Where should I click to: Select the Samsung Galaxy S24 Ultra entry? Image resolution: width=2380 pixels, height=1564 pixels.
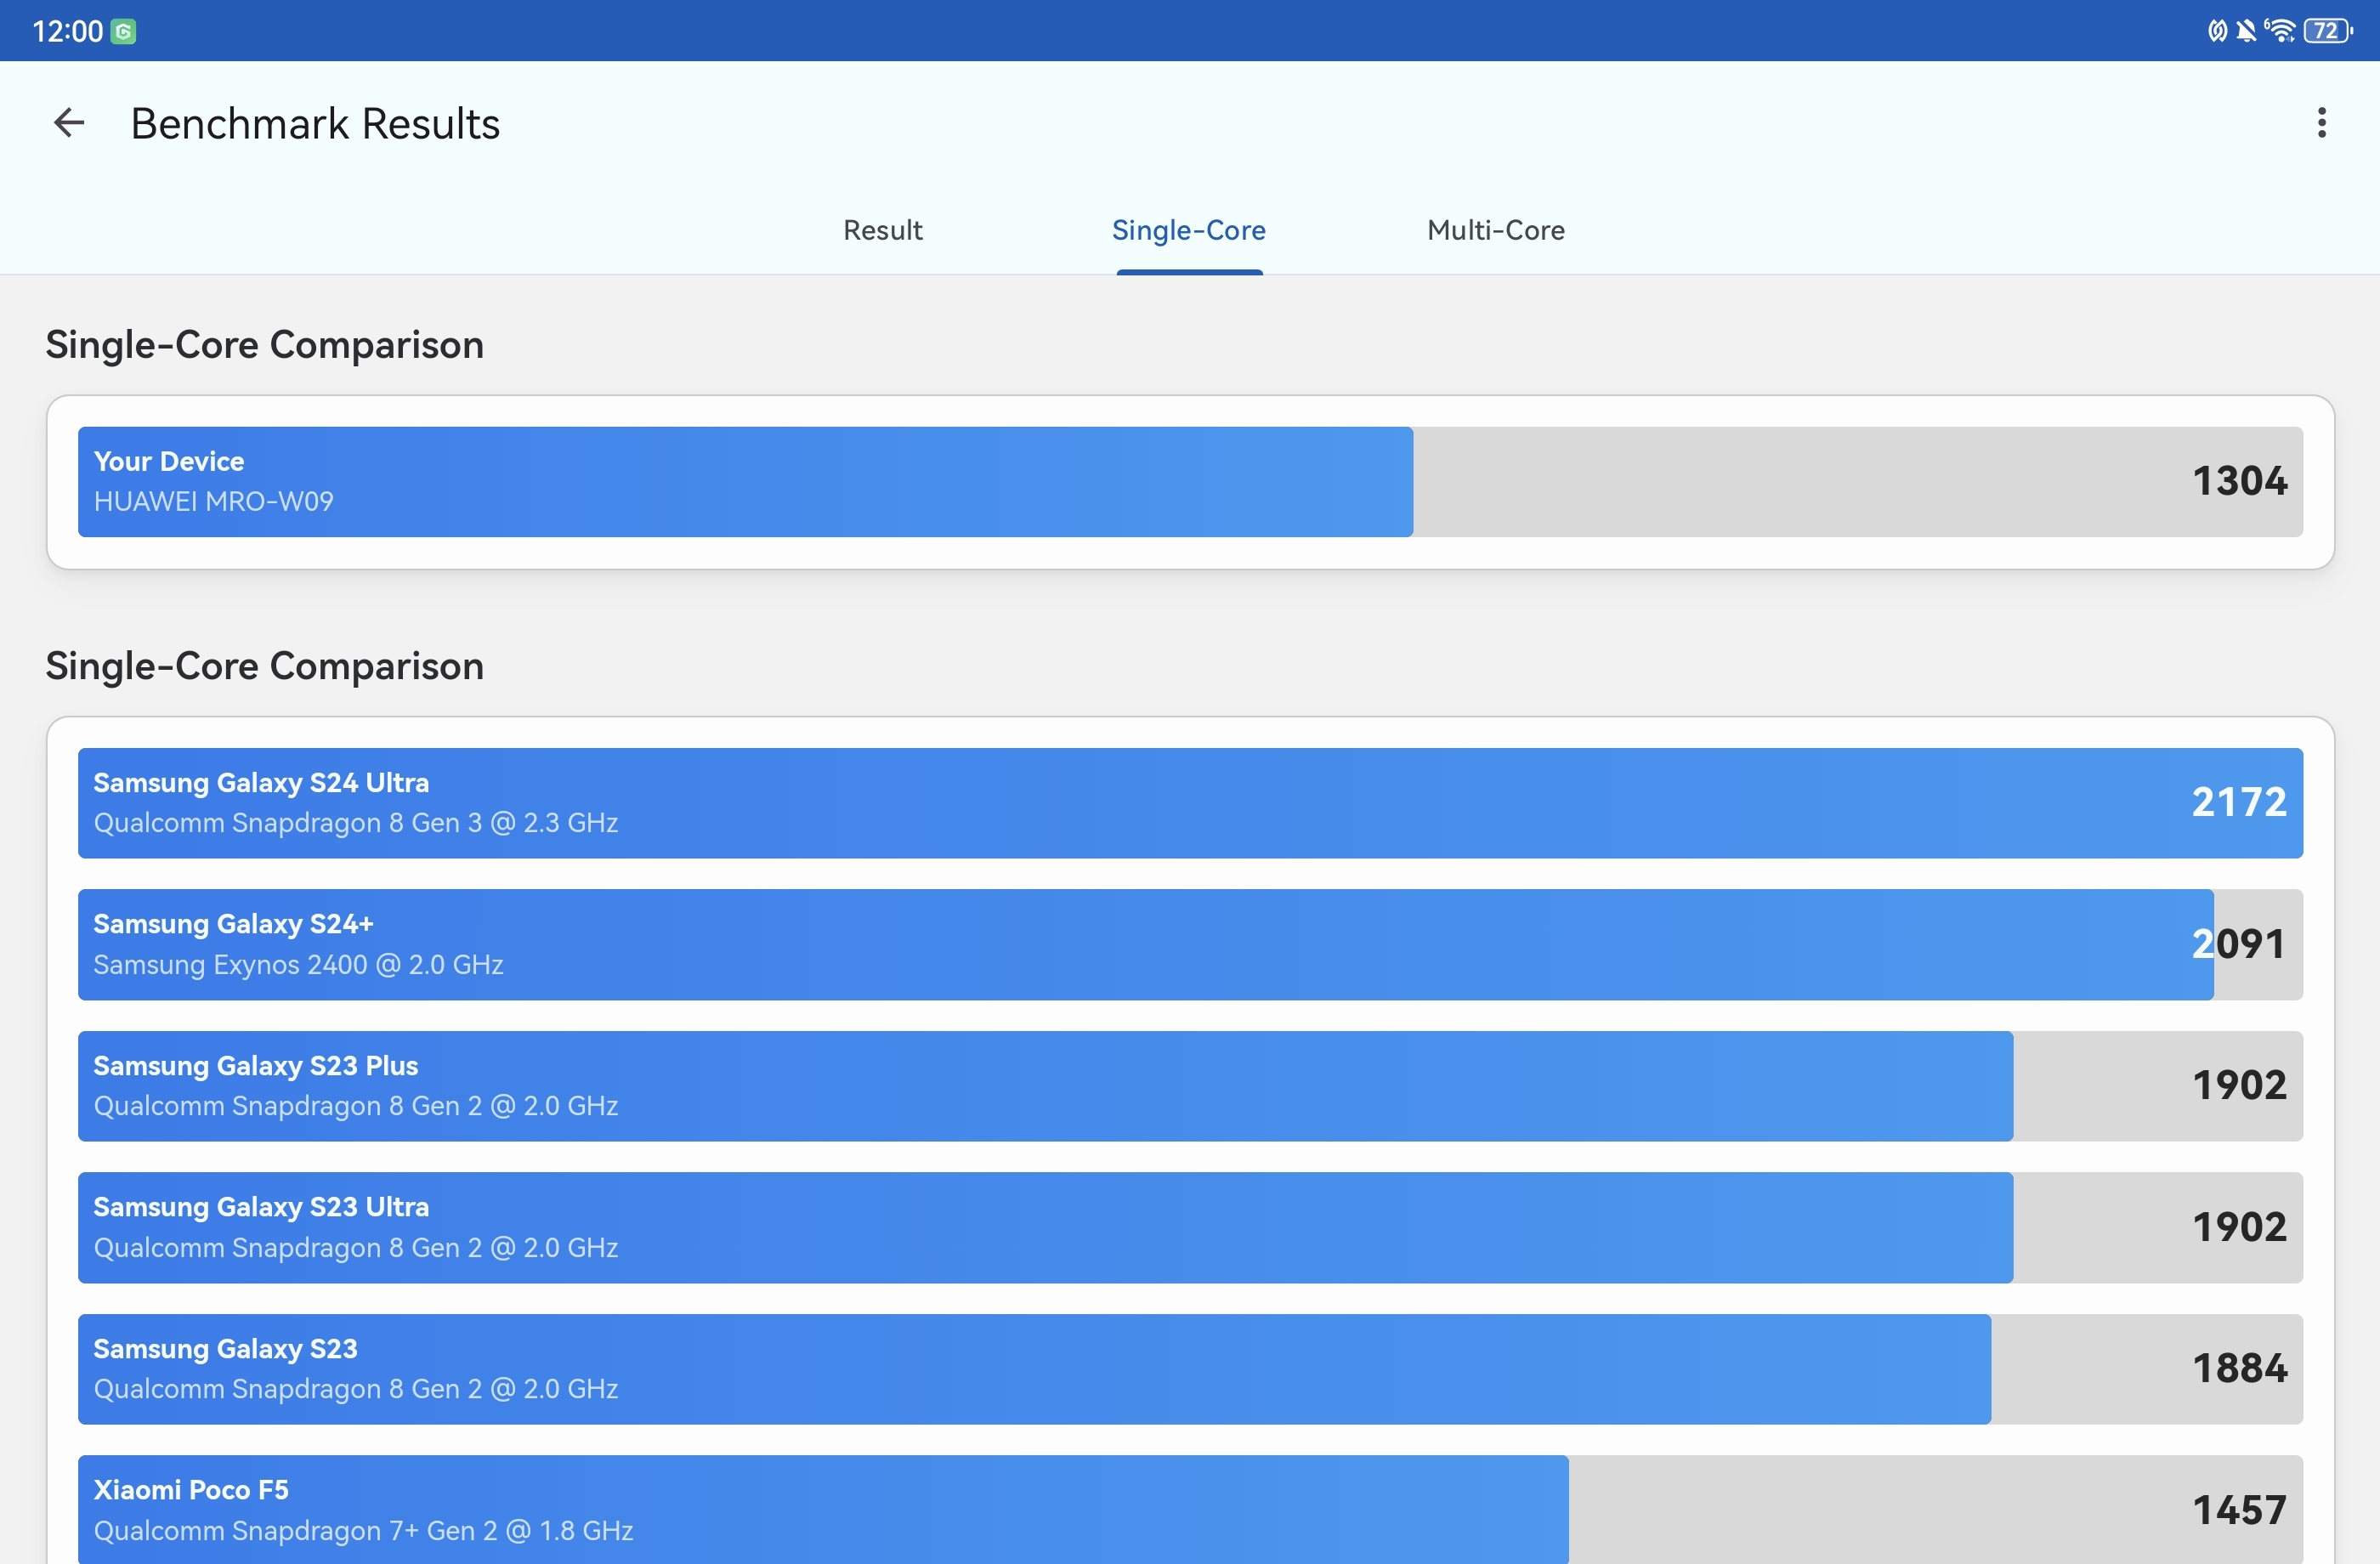click(1190, 803)
